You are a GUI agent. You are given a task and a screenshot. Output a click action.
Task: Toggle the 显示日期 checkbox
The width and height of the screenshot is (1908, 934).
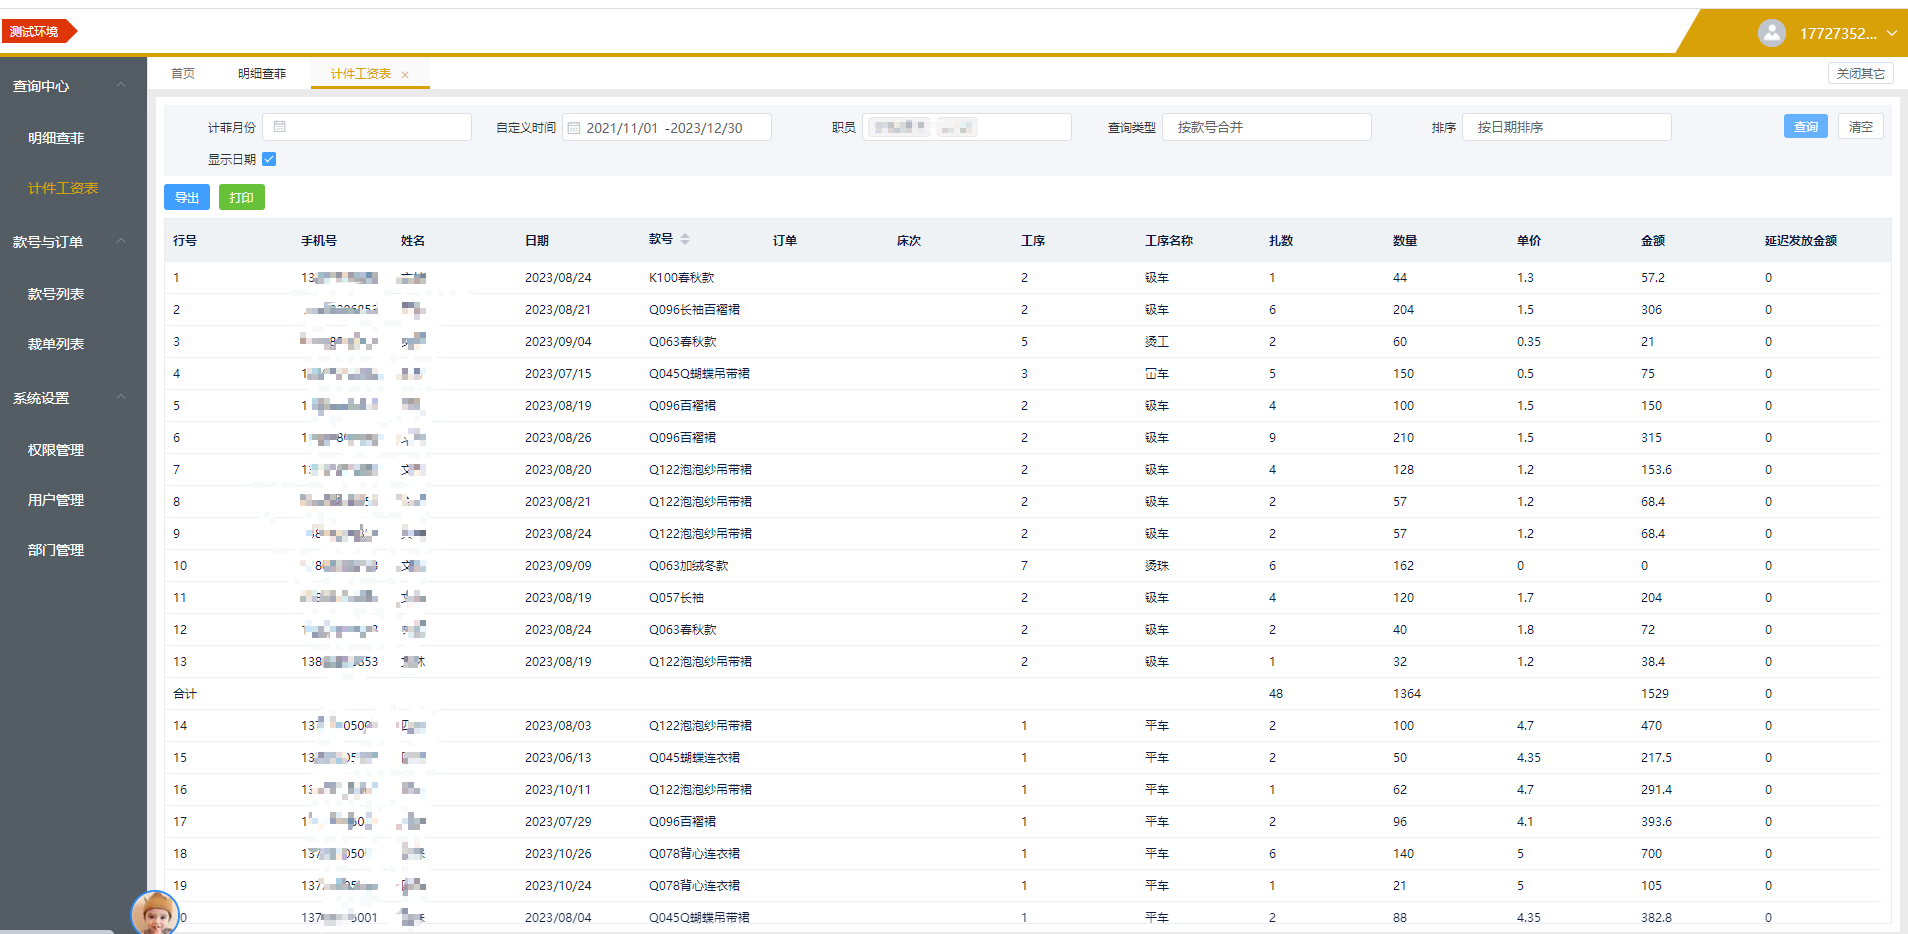point(269,159)
